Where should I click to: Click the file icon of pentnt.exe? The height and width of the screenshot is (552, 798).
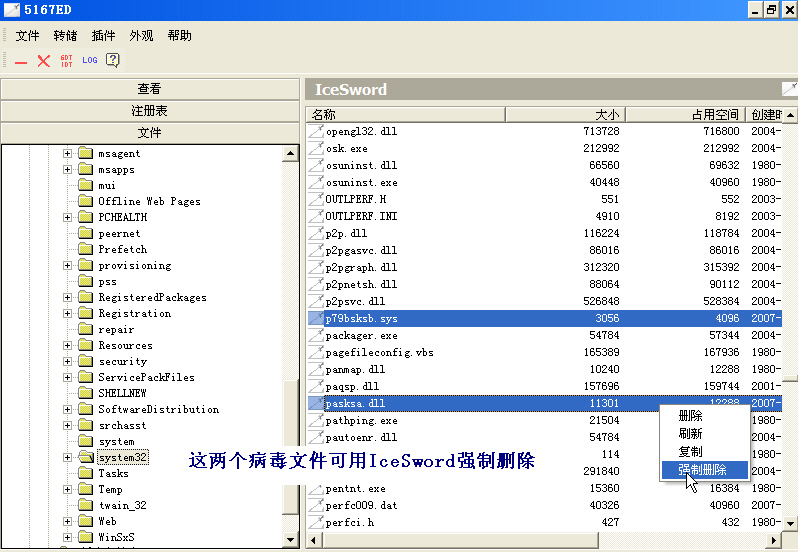click(x=316, y=488)
